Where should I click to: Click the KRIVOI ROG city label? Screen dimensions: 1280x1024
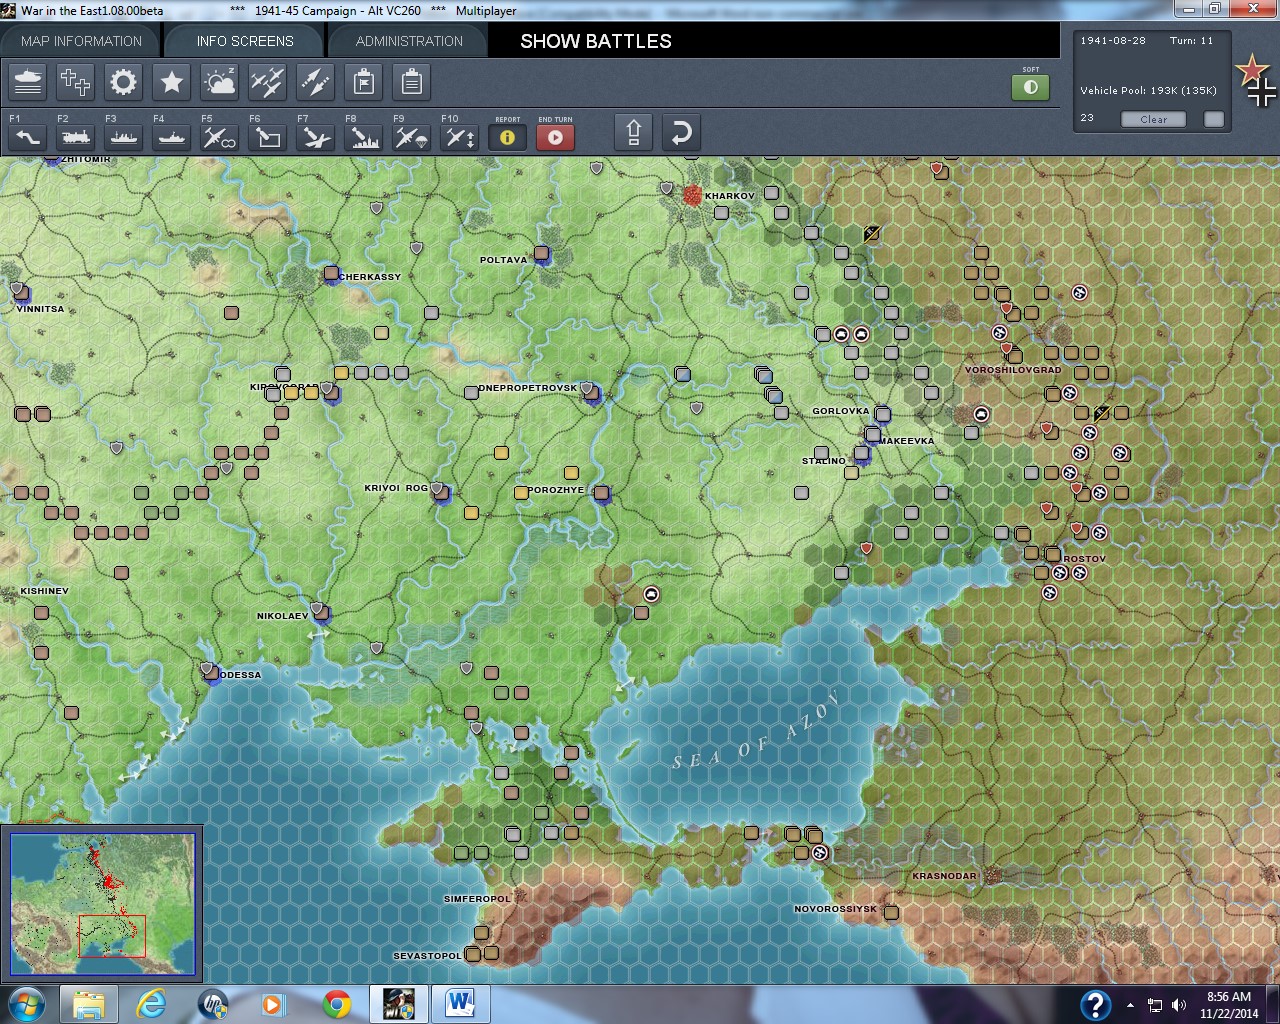[x=396, y=488]
